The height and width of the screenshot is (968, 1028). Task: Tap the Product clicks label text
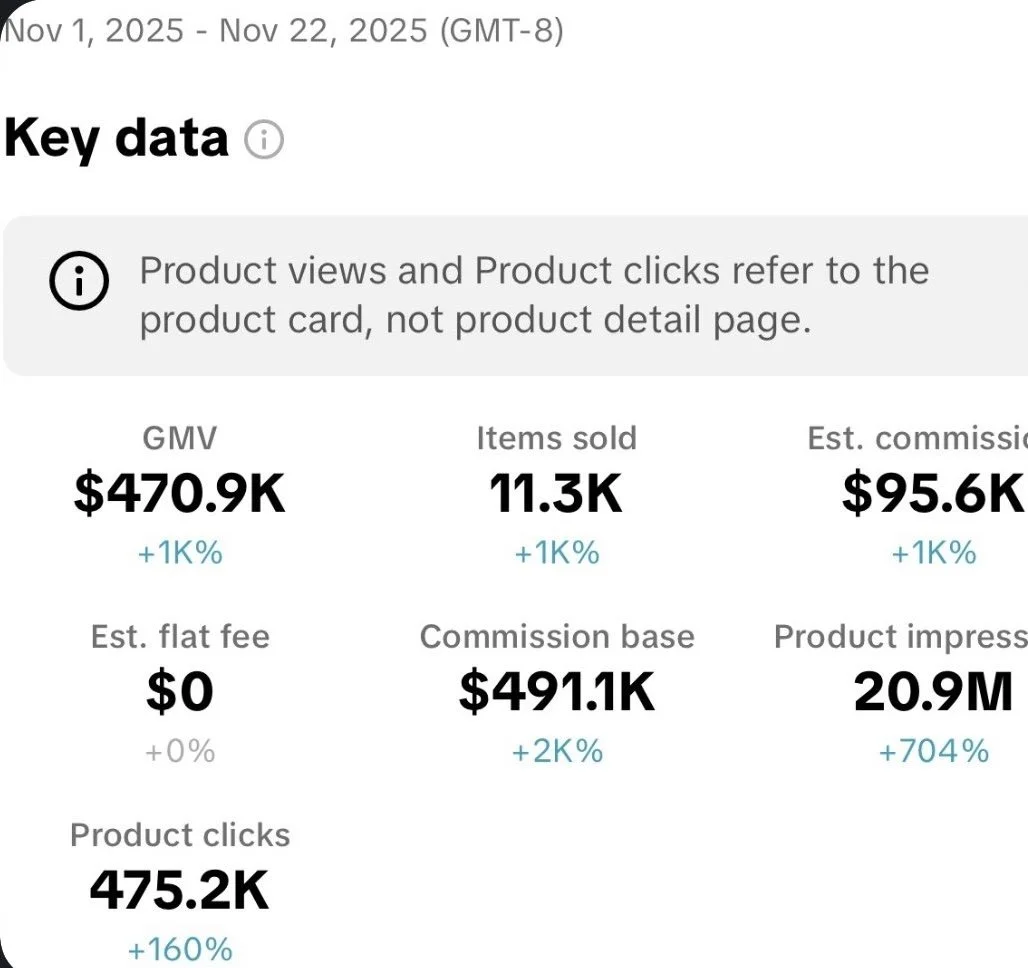(x=180, y=835)
